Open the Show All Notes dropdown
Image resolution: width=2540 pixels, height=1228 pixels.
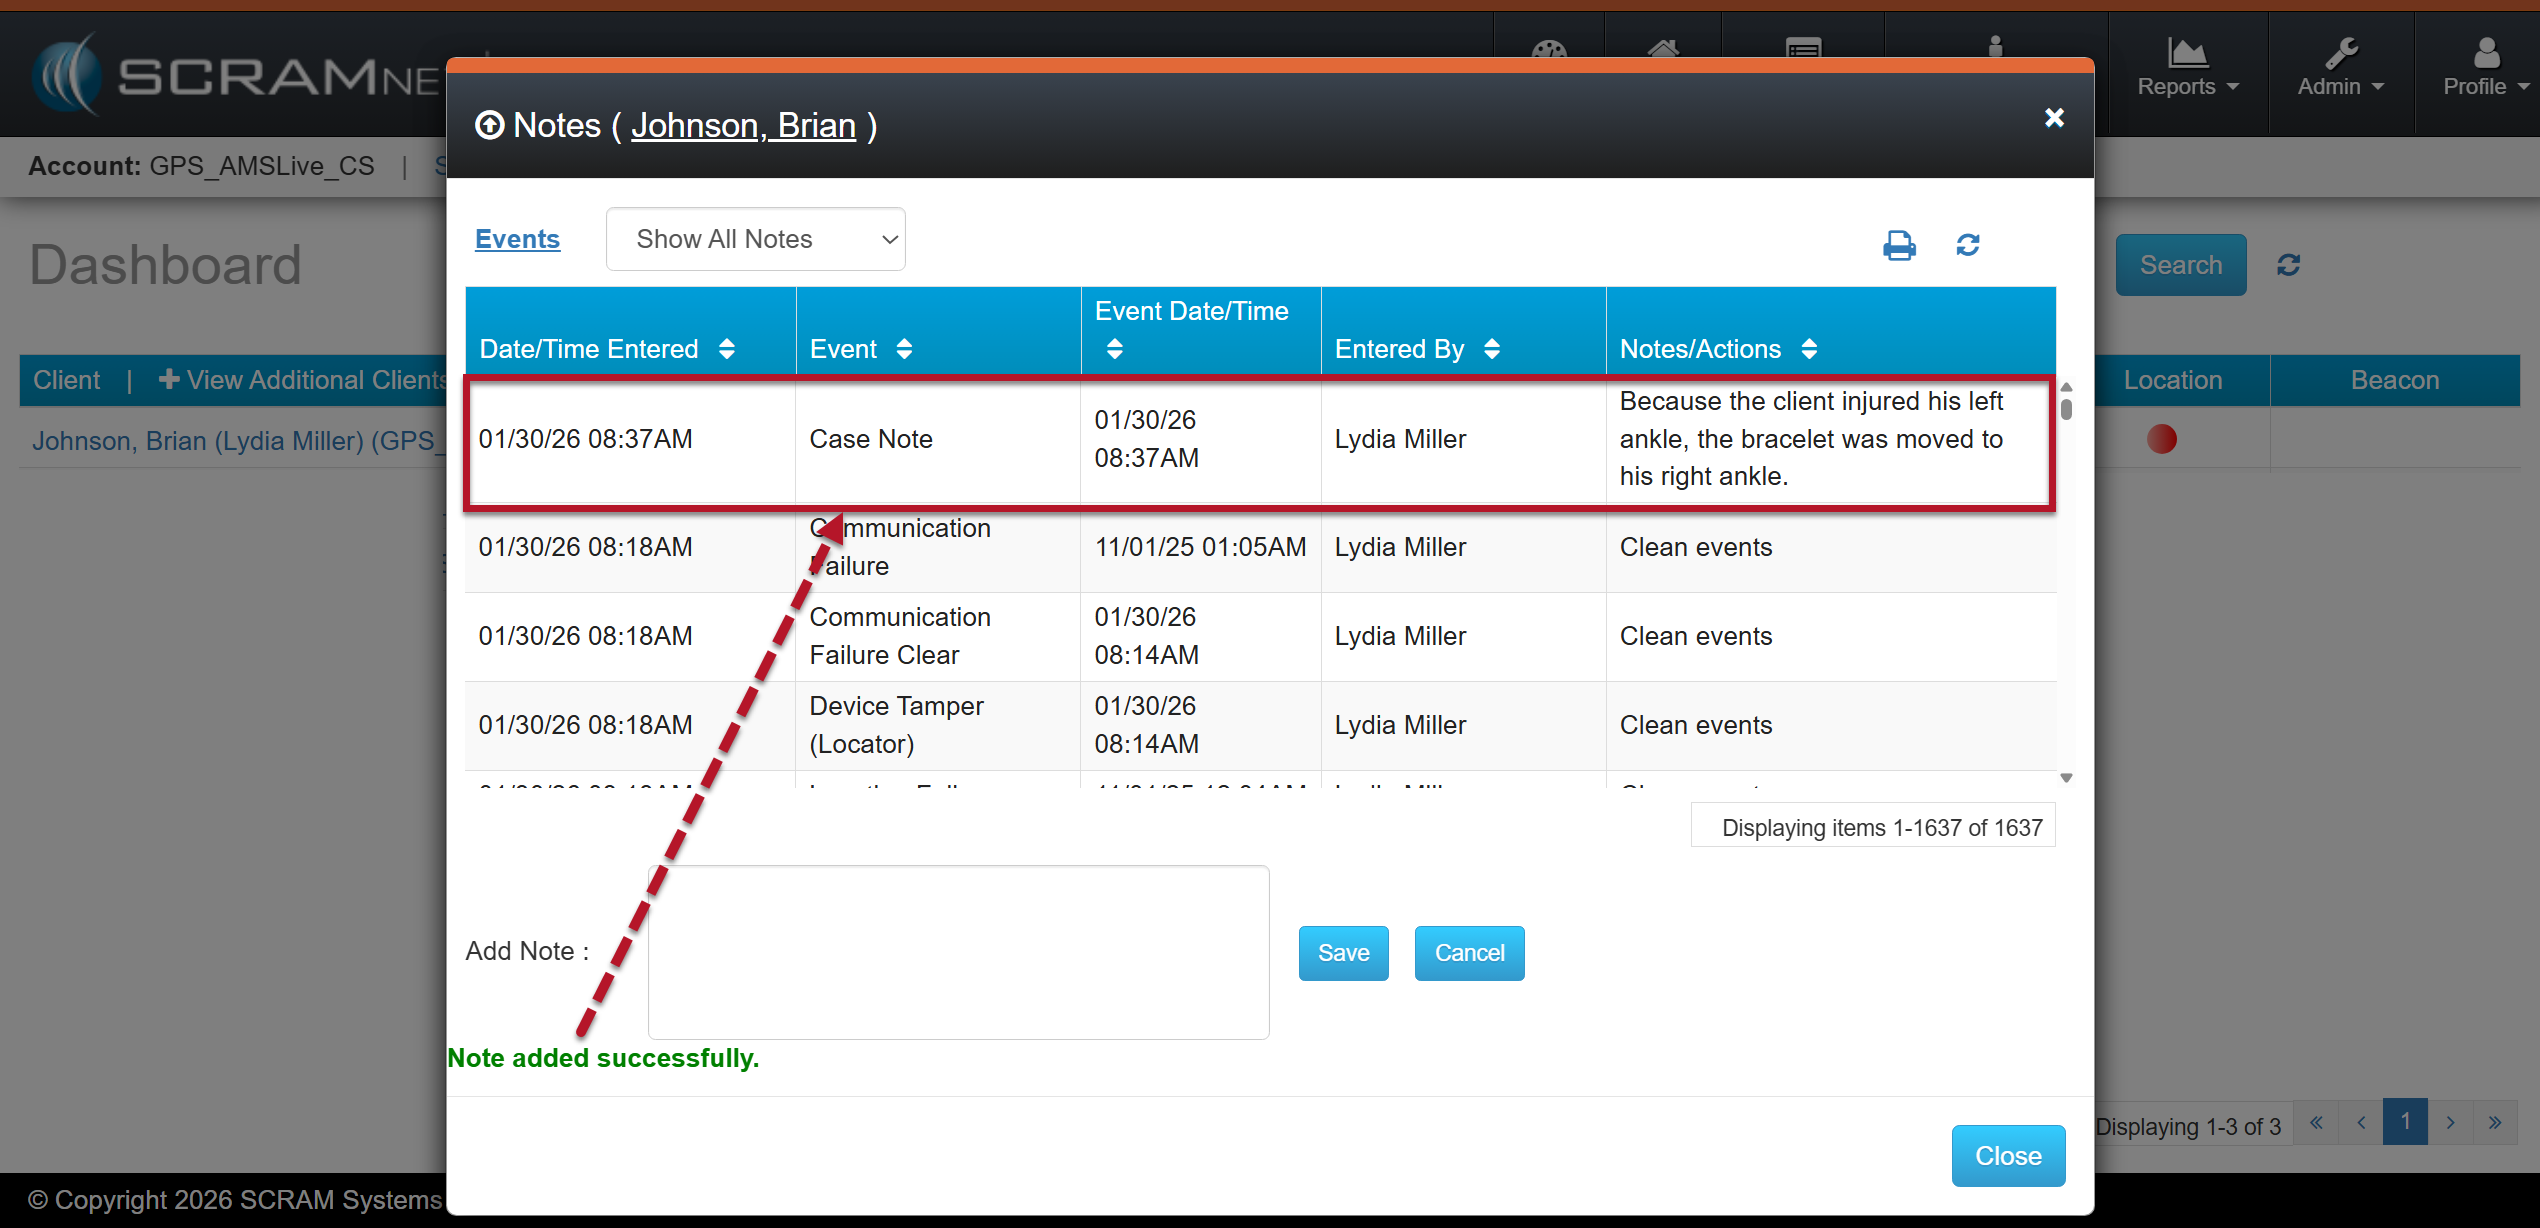pos(755,239)
